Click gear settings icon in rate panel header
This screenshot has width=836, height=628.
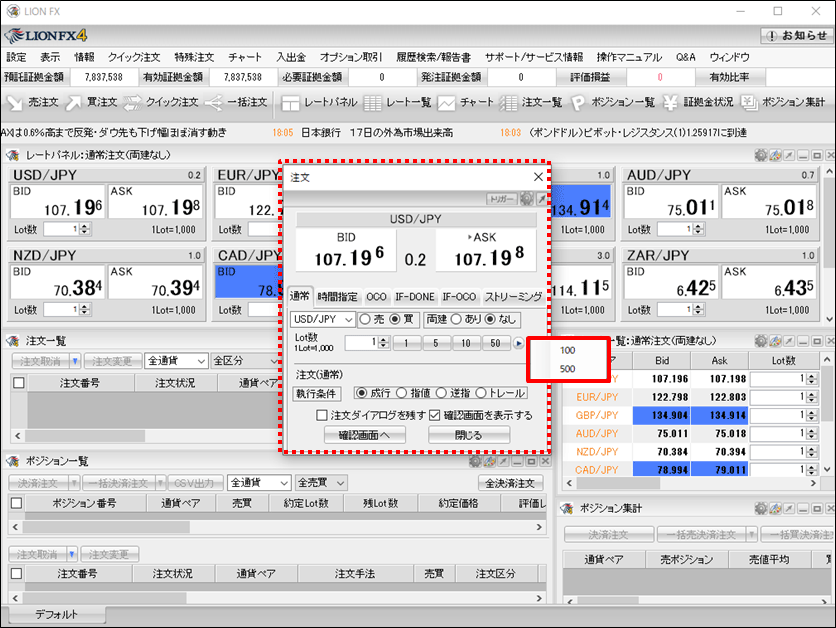761,155
